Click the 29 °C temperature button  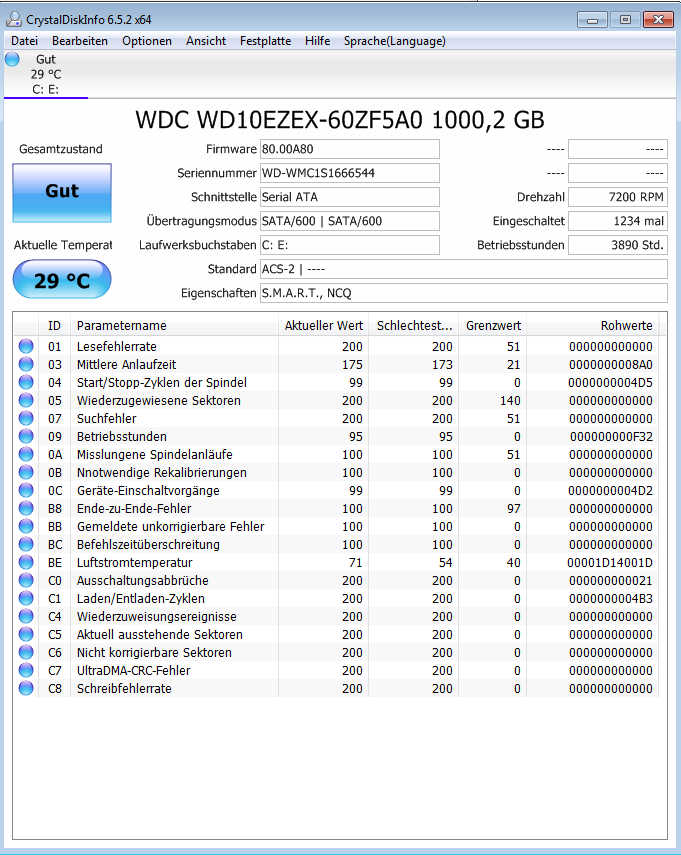(x=62, y=279)
